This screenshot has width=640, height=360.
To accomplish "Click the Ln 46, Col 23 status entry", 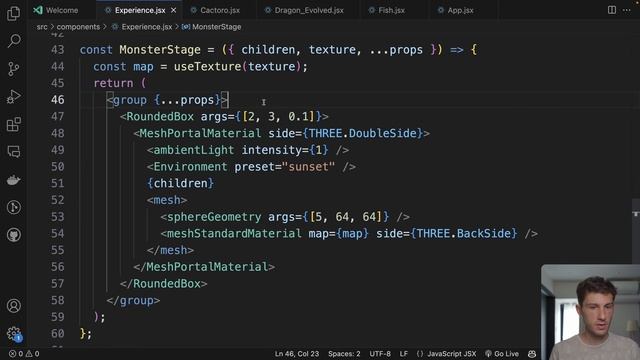I will pyautogui.click(x=297, y=354).
